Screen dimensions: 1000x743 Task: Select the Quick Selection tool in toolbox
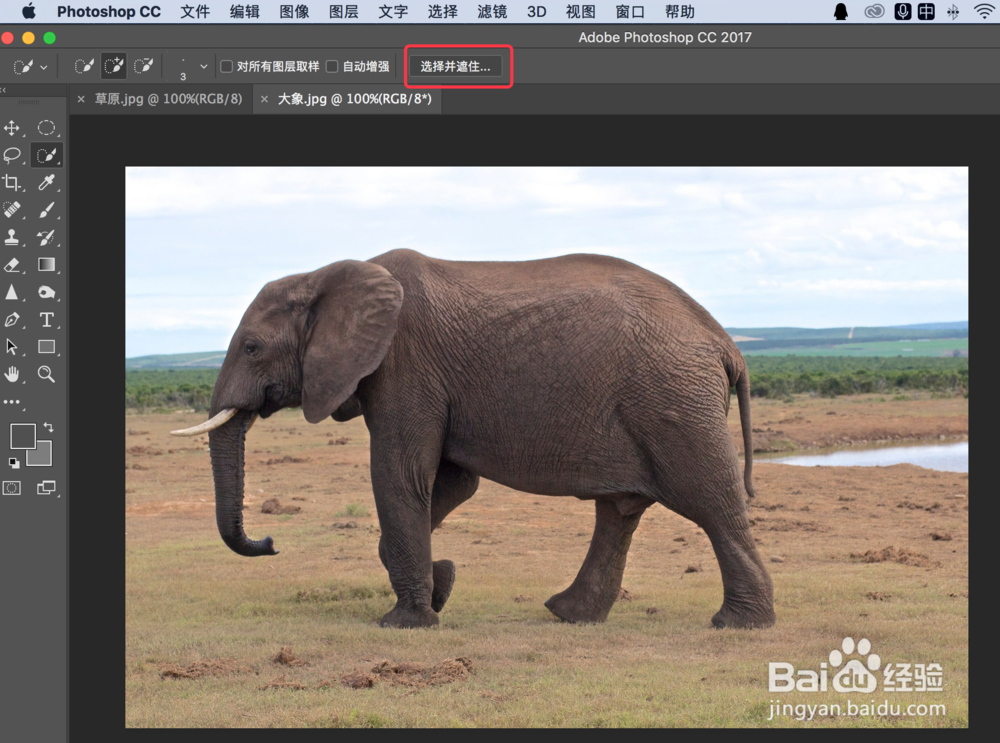(47, 156)
